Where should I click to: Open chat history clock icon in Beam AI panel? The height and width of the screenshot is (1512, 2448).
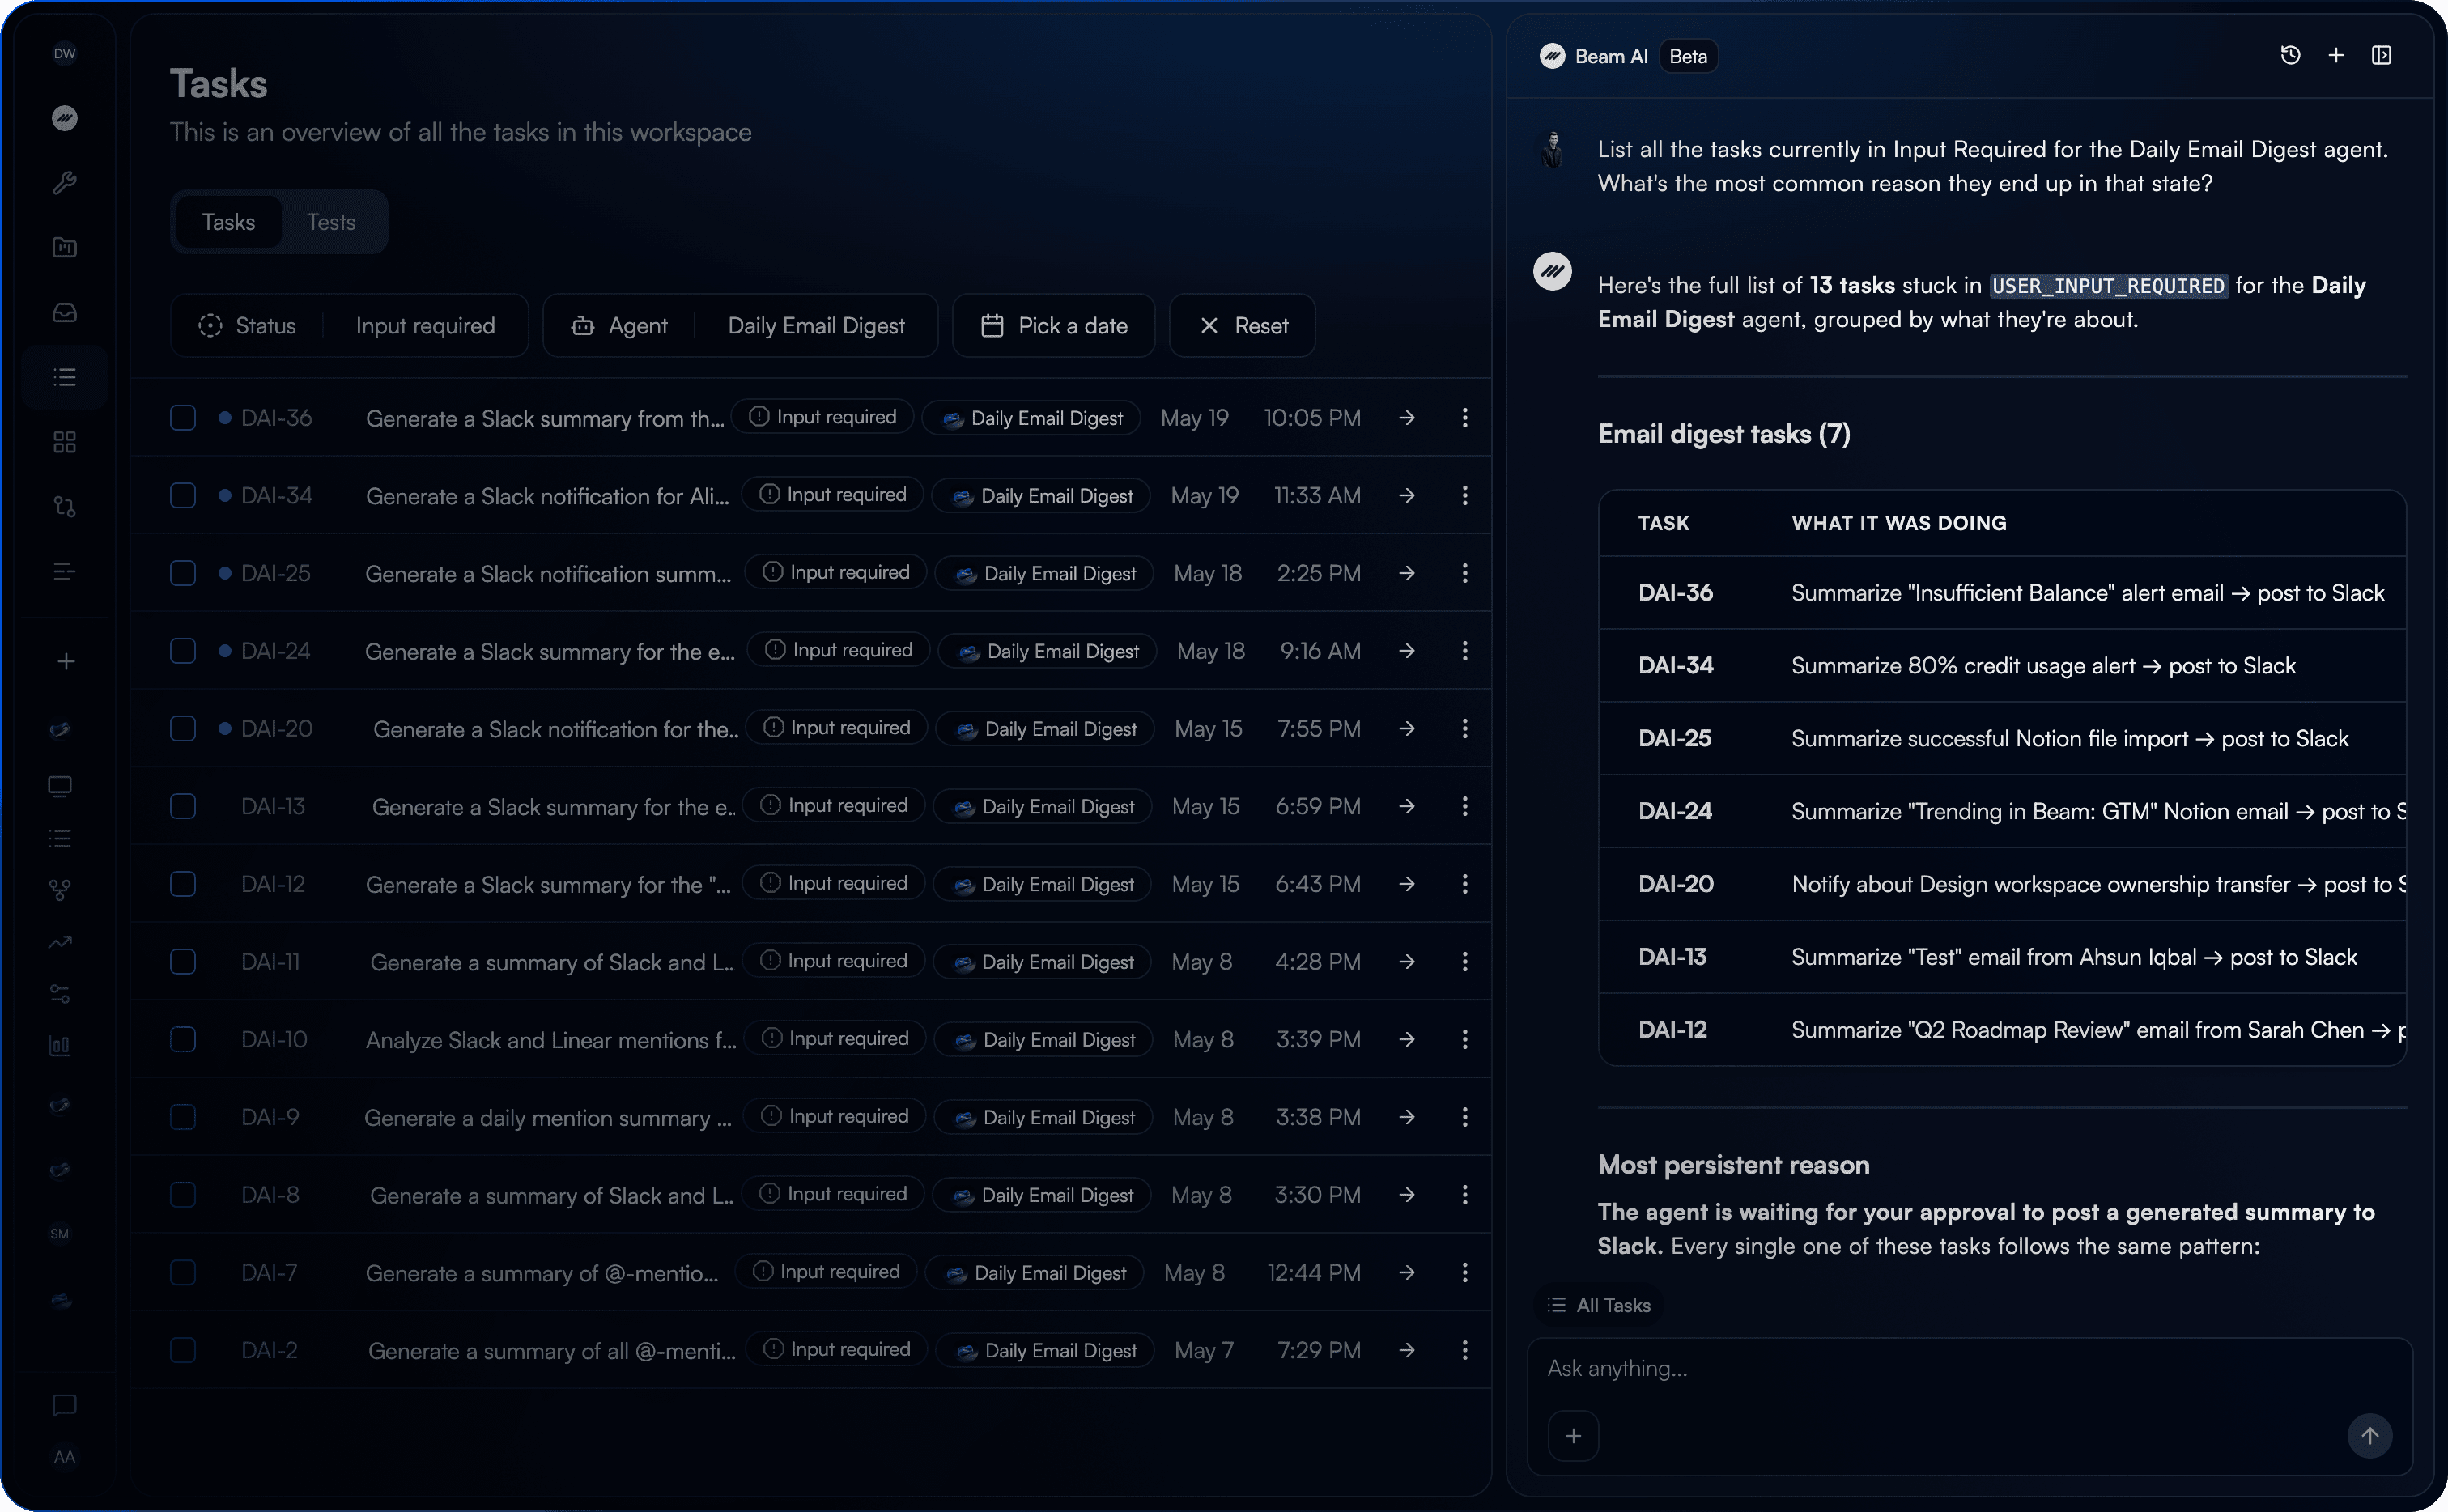coord(2290,56)
